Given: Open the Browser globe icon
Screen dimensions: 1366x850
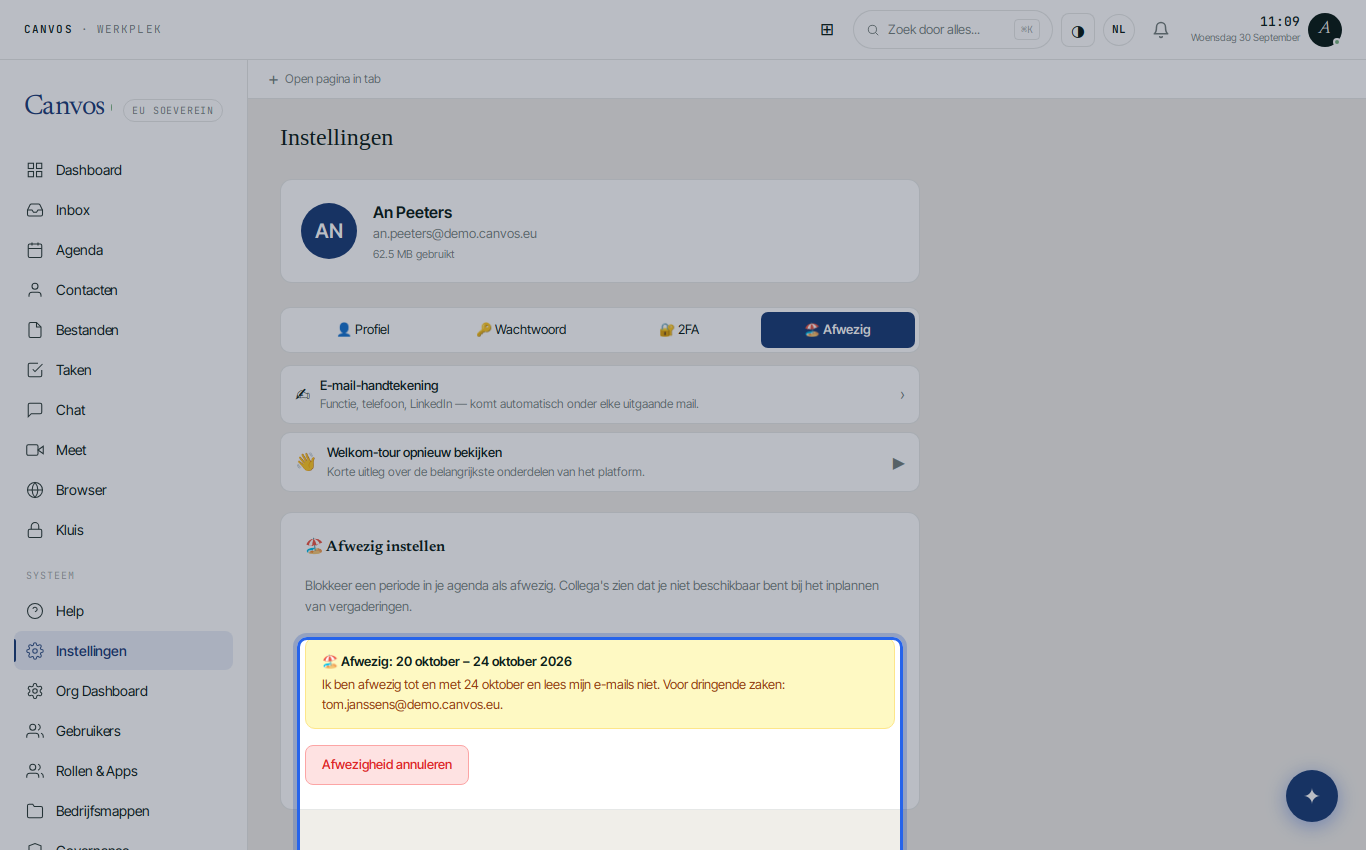Looking at the screenshot, I should coord(35,490).
